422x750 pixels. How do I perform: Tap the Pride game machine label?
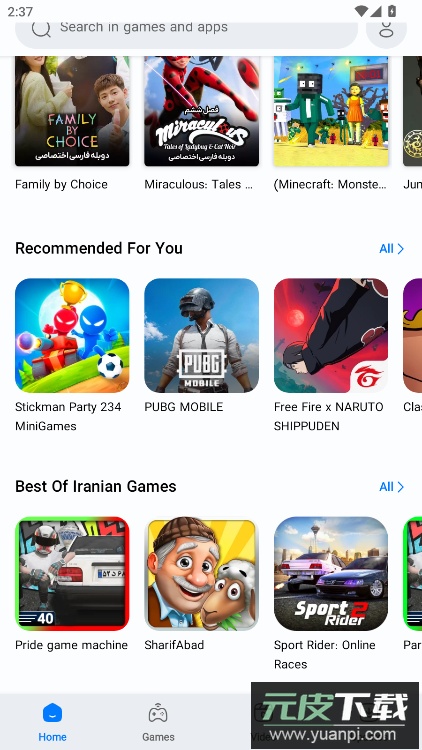coord(71,645)
